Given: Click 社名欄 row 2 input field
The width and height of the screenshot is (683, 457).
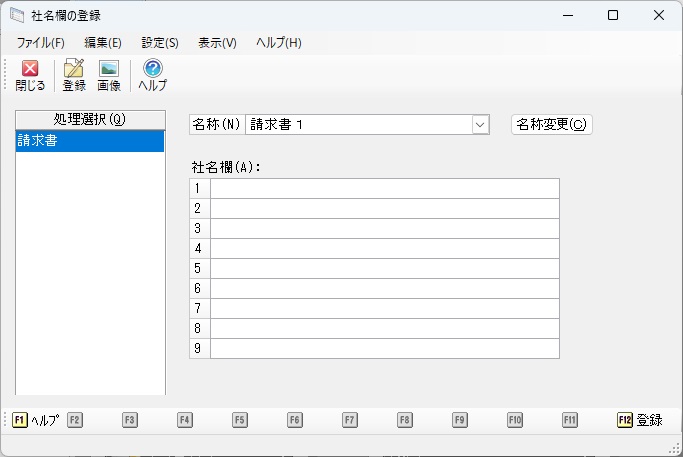Looking at the screenshot, I should (x=385, y=209).
